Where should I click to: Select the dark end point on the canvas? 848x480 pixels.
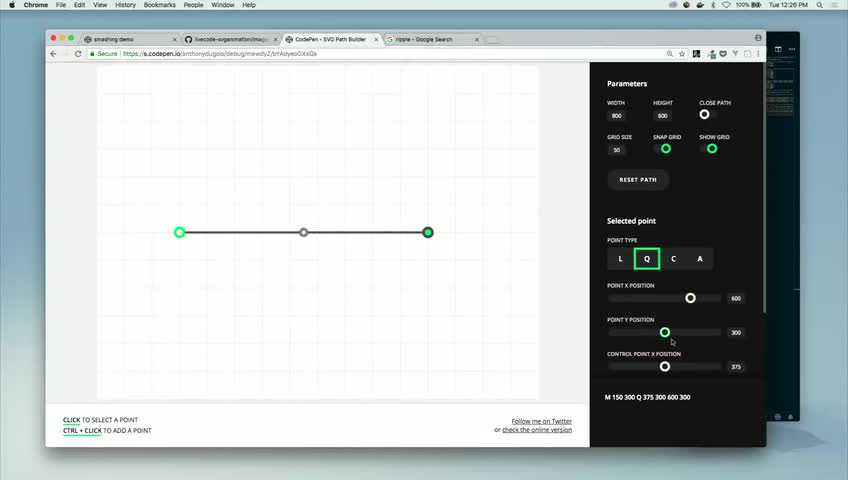pos(428,232)
